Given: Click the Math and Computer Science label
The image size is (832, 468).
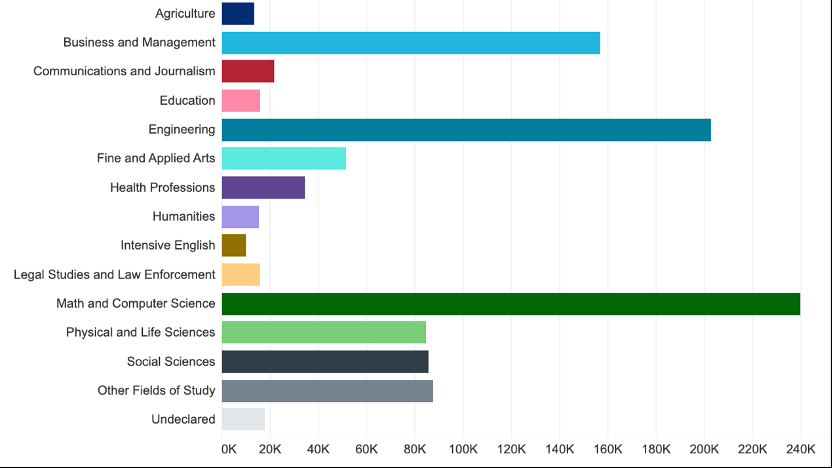Looking at the screenshot, I should pyautogui.click(x=136, y=304).
